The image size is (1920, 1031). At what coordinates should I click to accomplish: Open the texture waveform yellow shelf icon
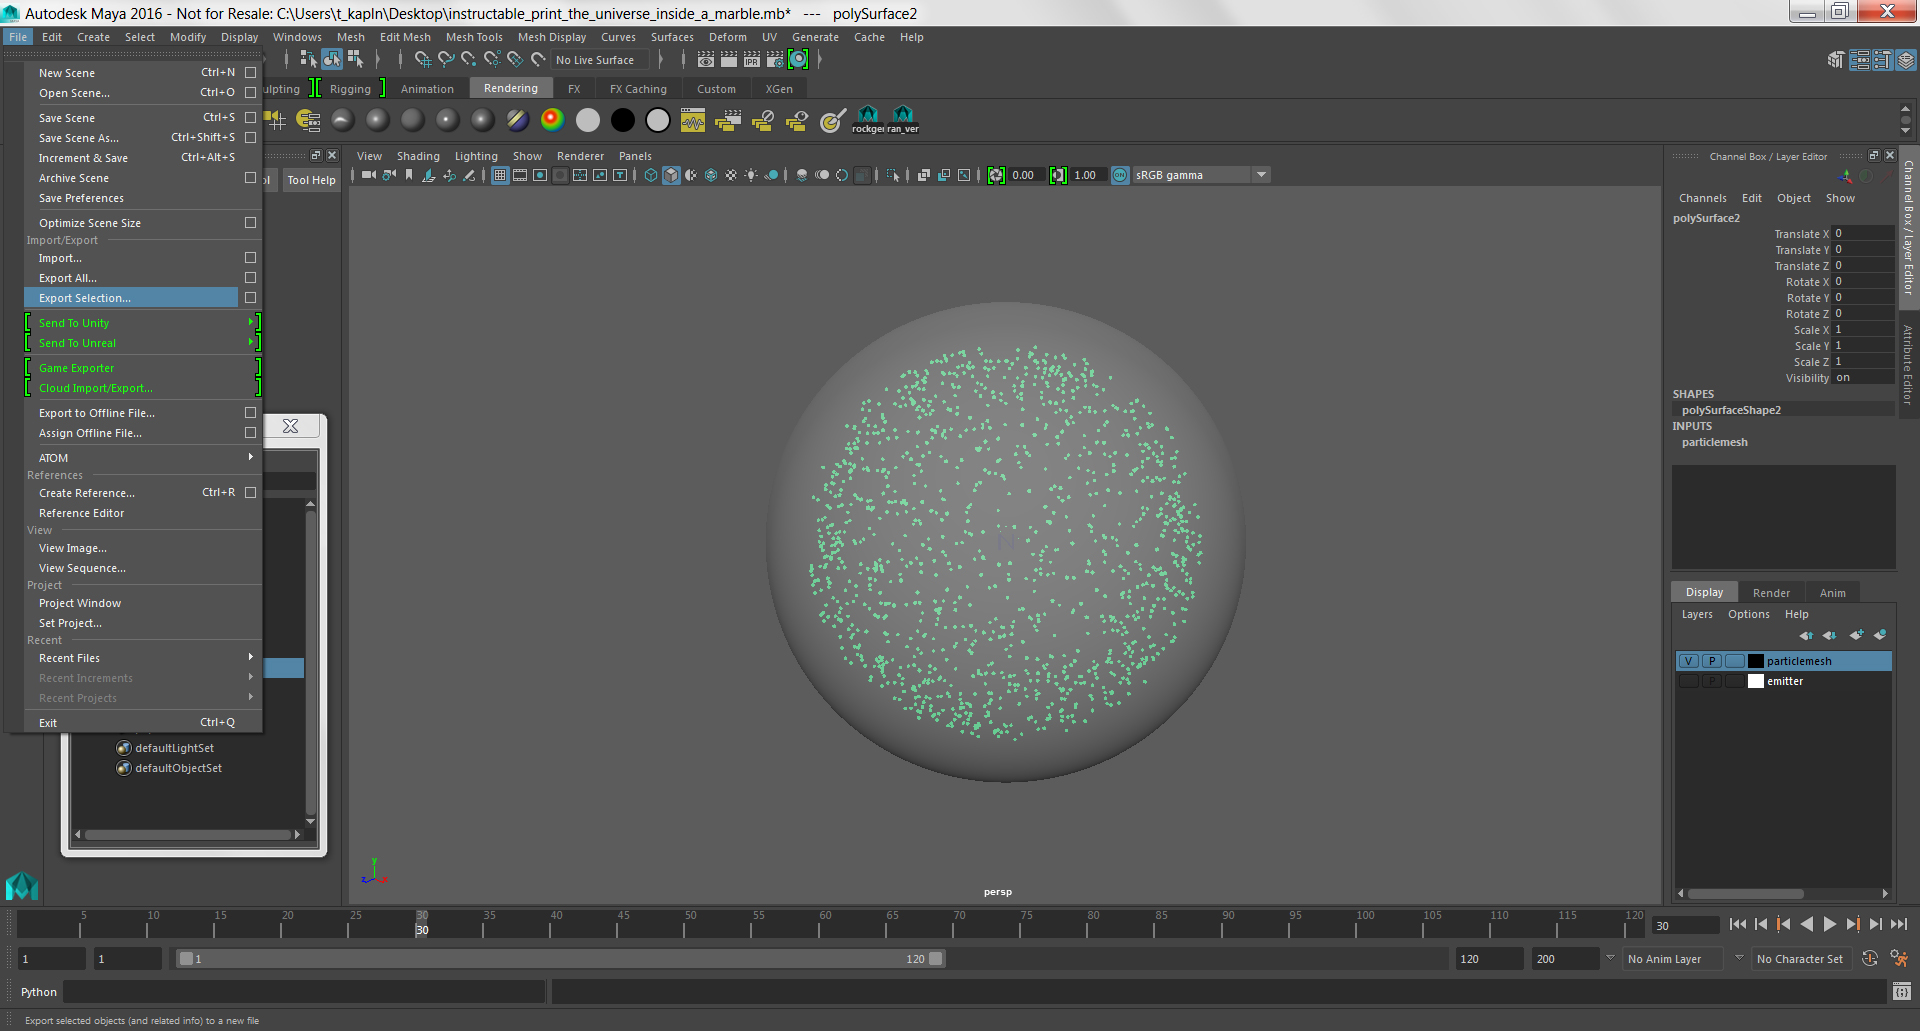(693, 121)
